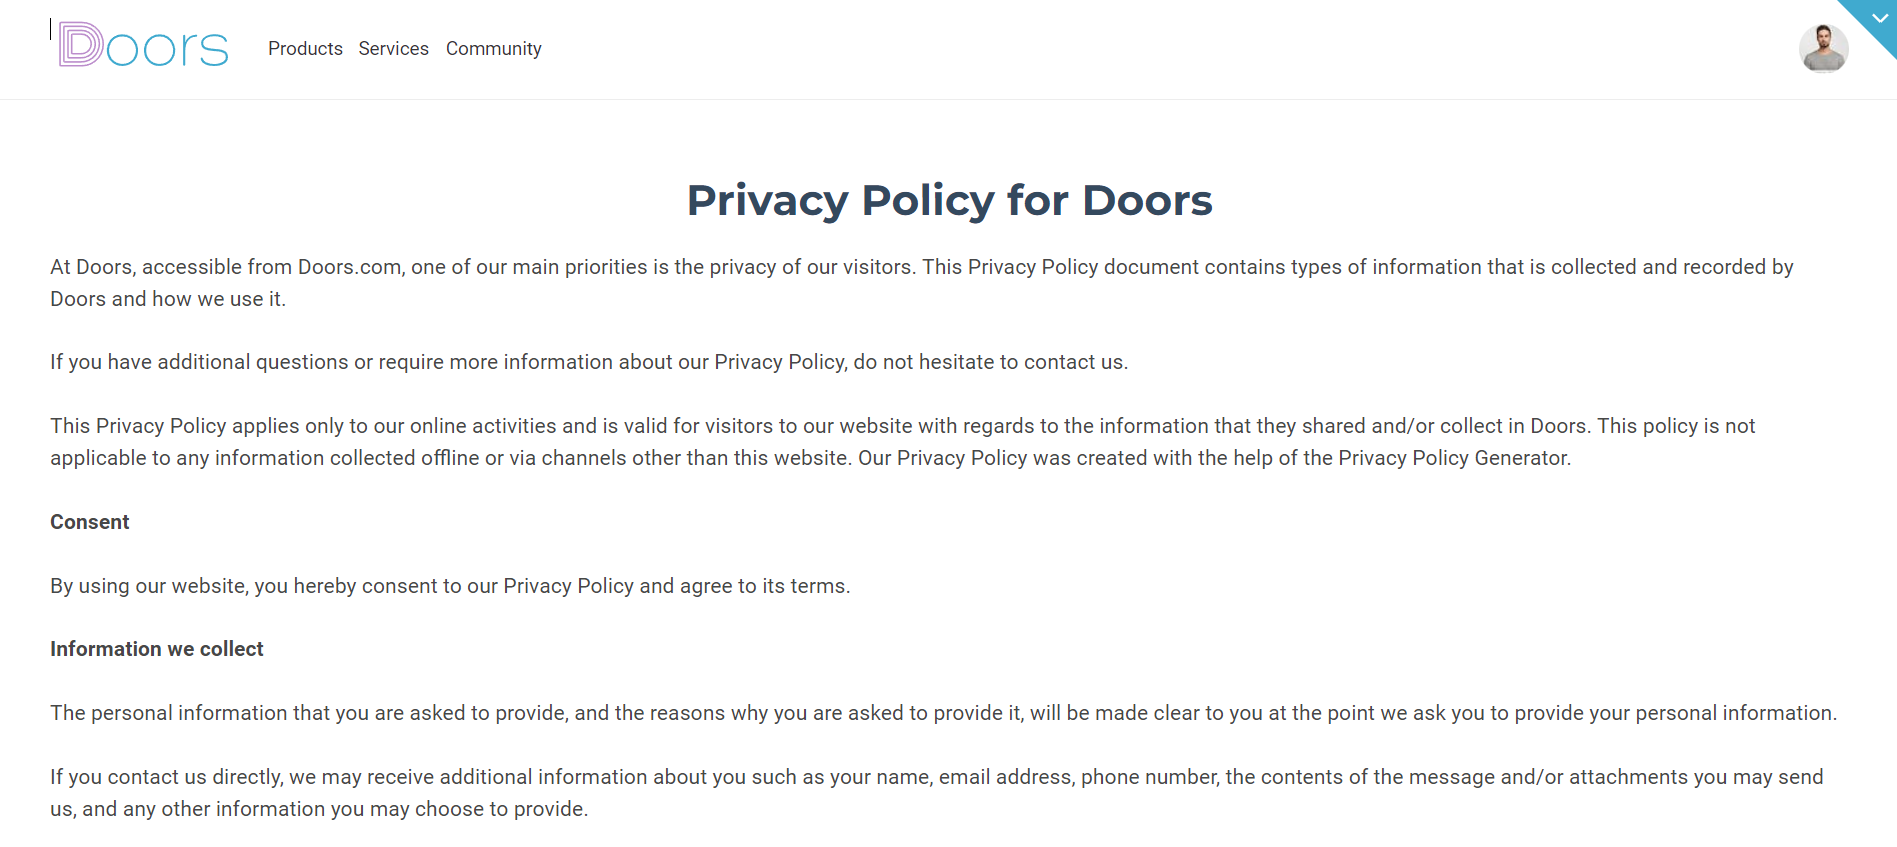The image size is (1897, 847).
Task: Open the Community menu
Action: (x=493, y=49)
